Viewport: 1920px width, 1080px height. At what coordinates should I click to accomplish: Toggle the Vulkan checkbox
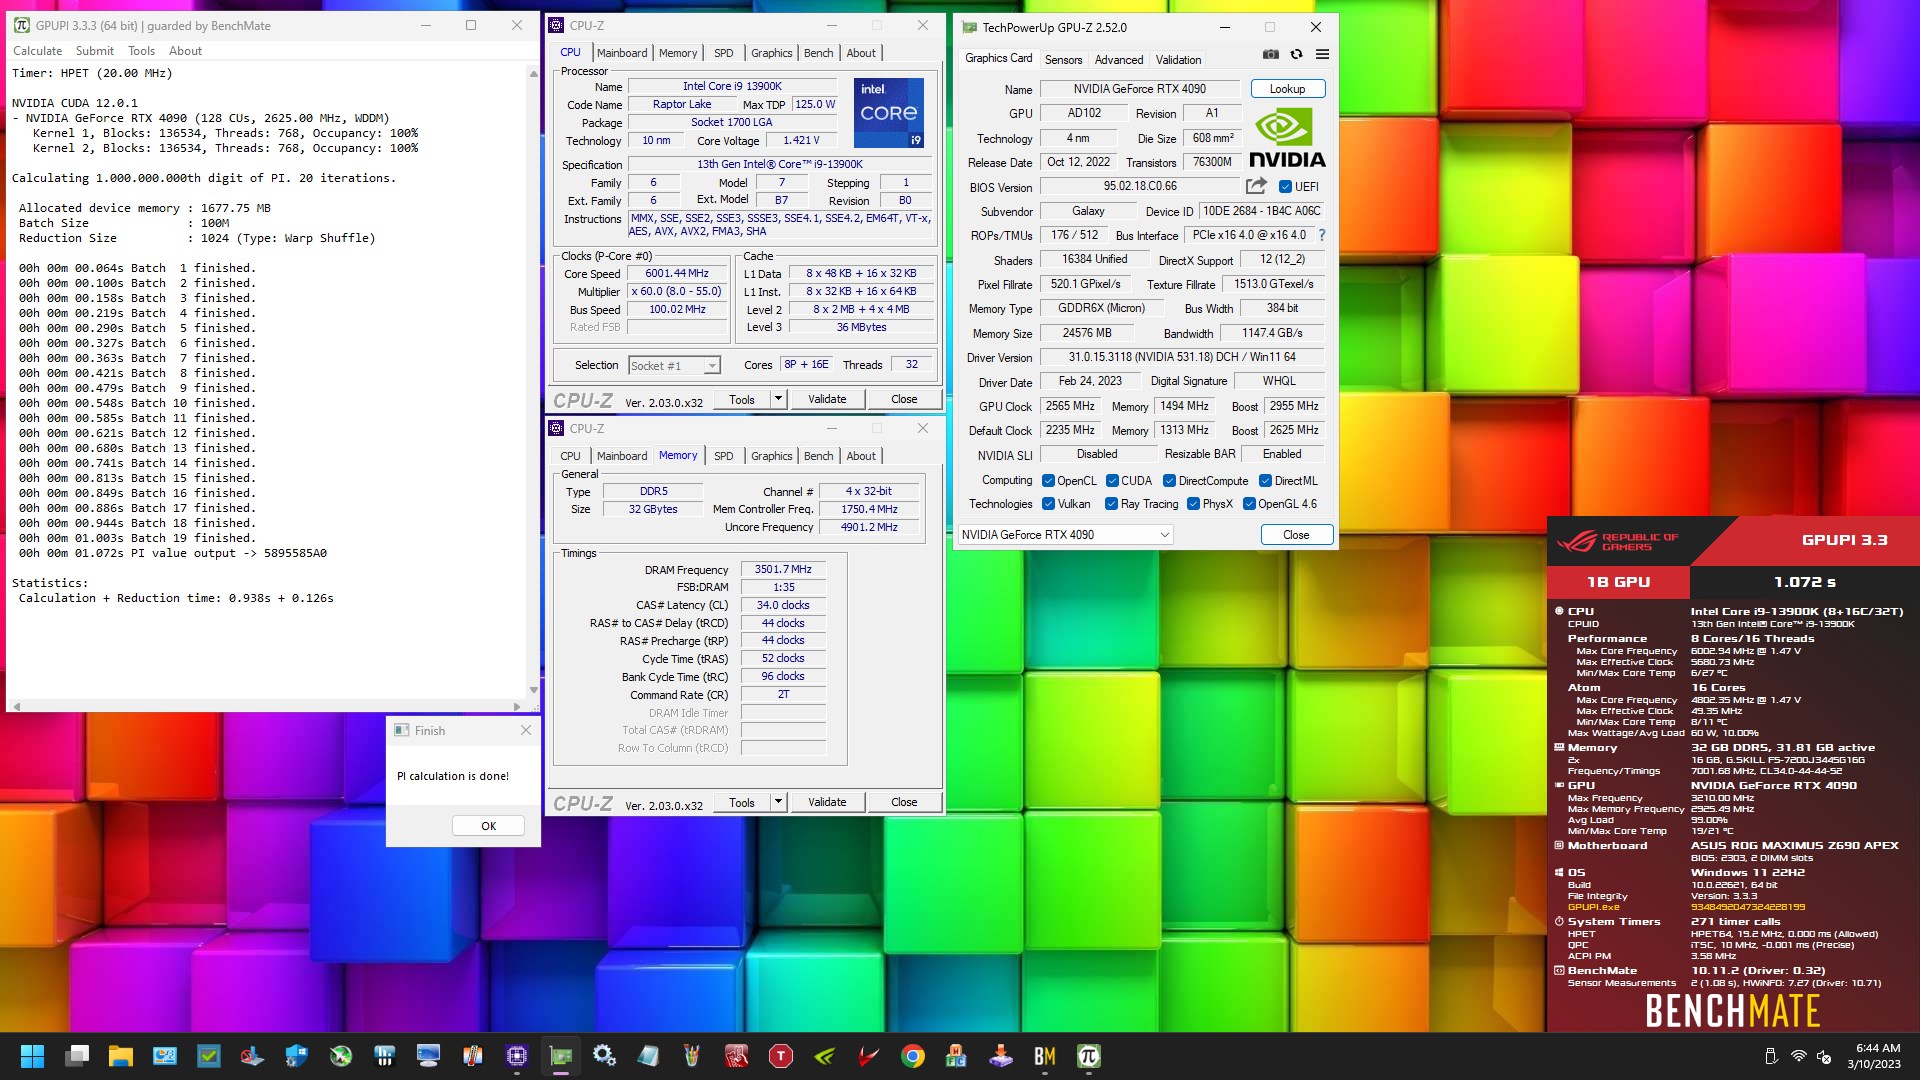tap(1048, 504)
